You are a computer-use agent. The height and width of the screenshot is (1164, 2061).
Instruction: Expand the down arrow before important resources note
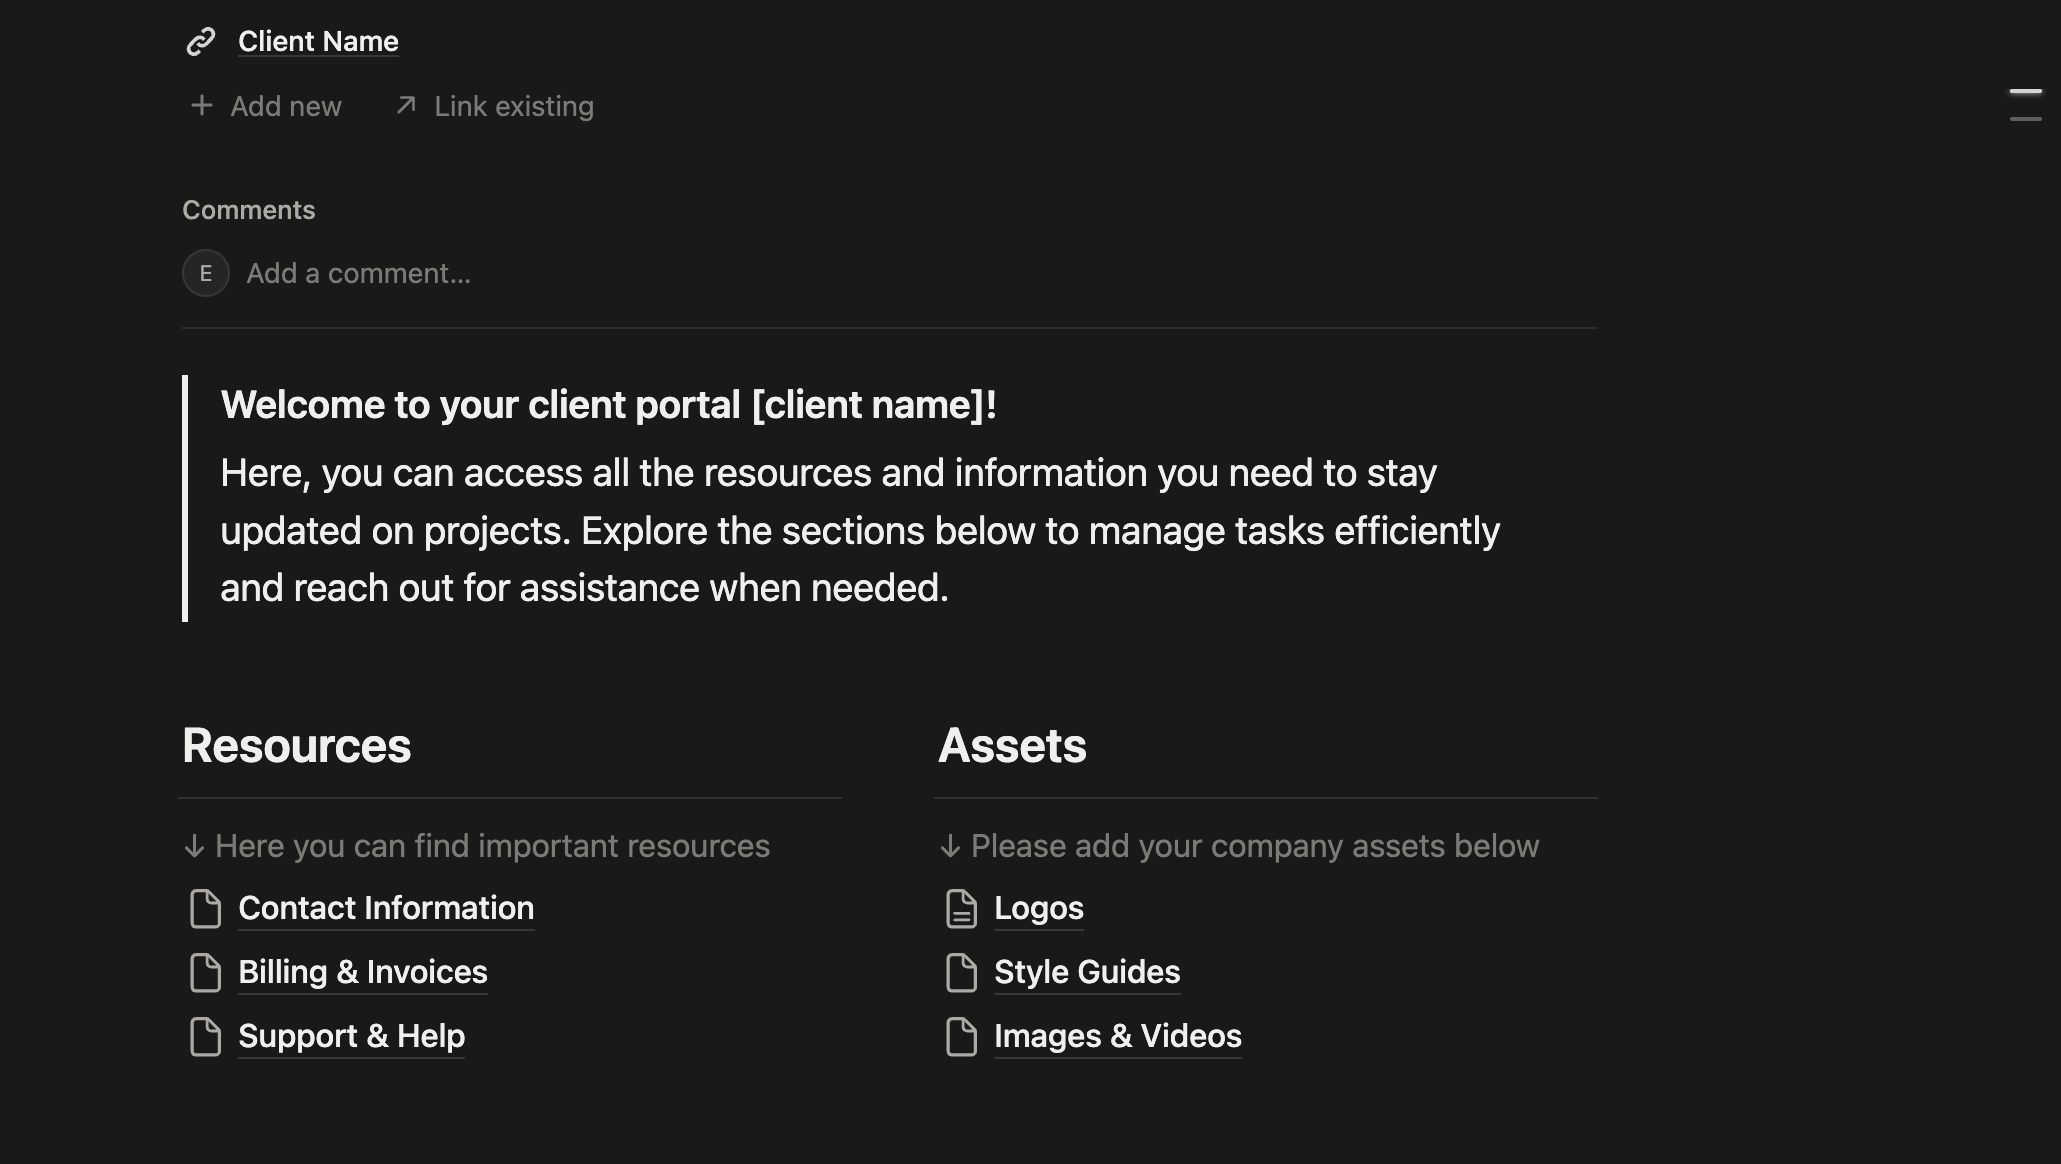(x=194, y=846)
